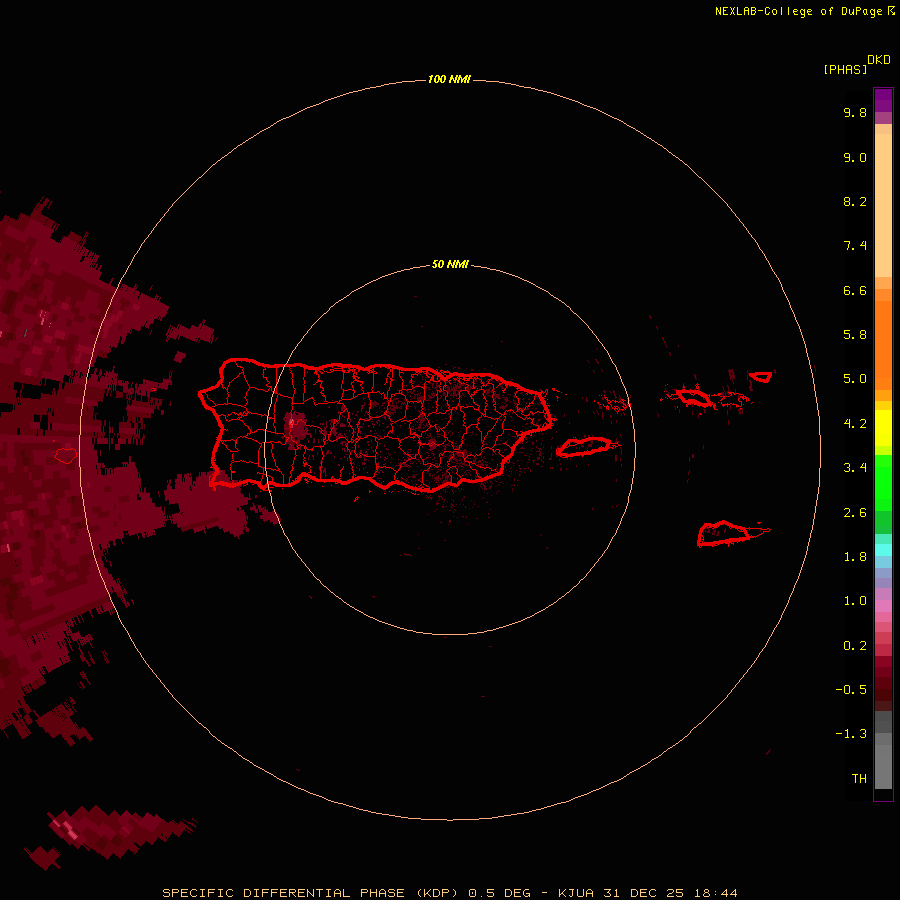900x900 pixels.
Task: Click the 6.6 scale value
Action: (x=855, y=290)
